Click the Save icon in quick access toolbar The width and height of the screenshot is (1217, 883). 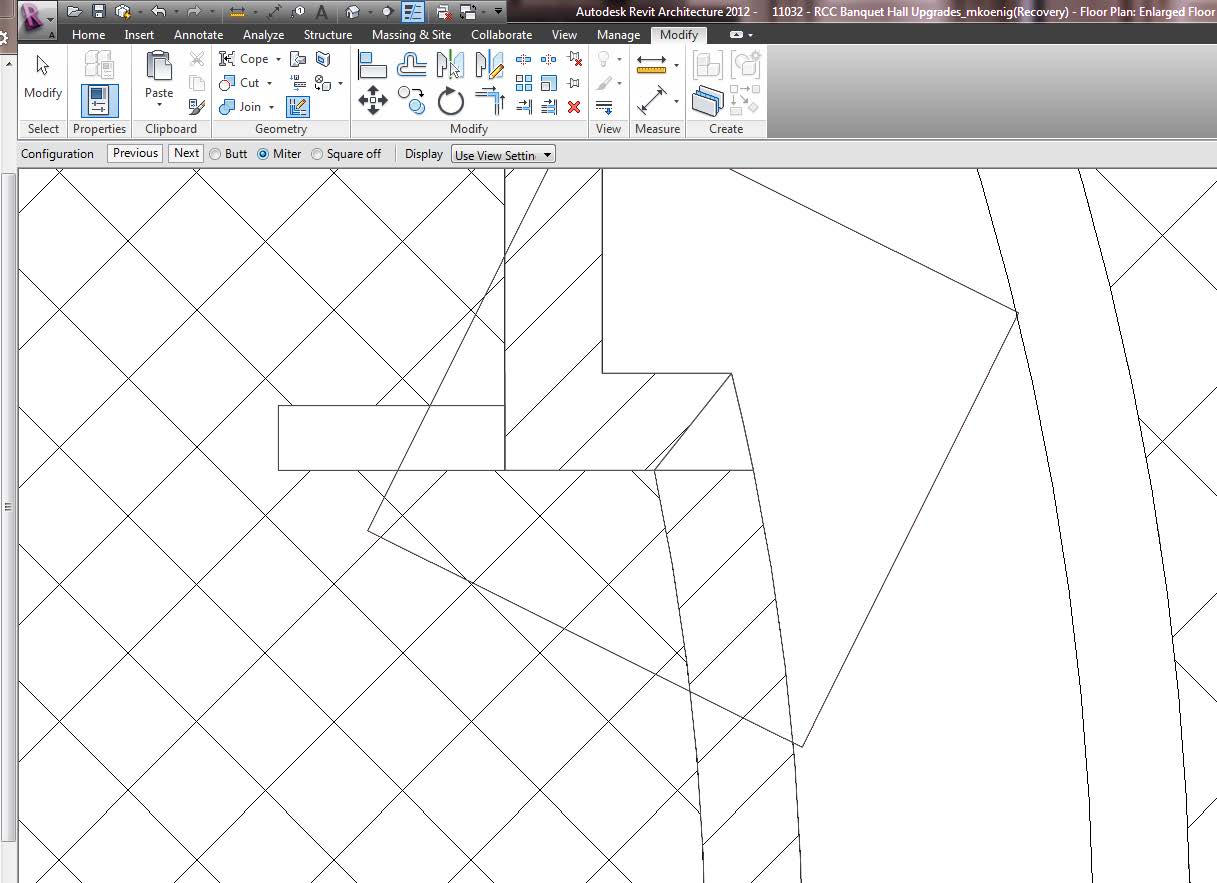click(98, 12)
